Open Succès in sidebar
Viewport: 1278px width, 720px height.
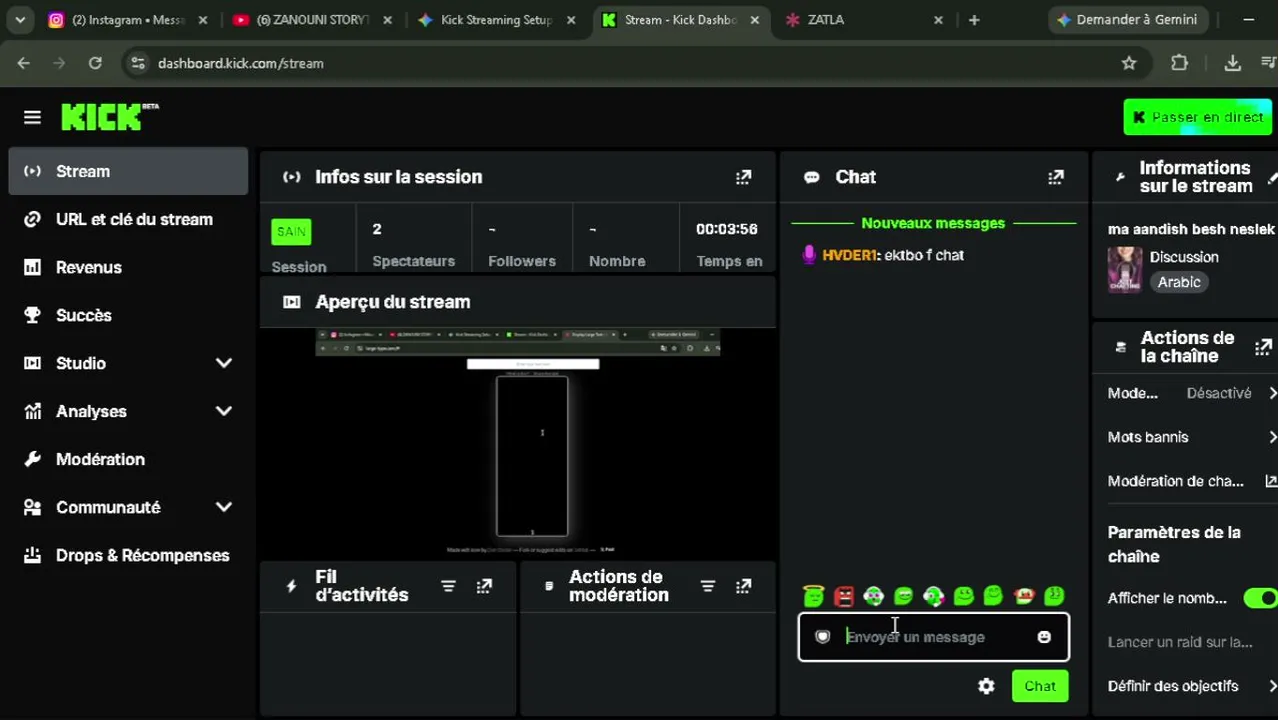(x=128, y=315)
